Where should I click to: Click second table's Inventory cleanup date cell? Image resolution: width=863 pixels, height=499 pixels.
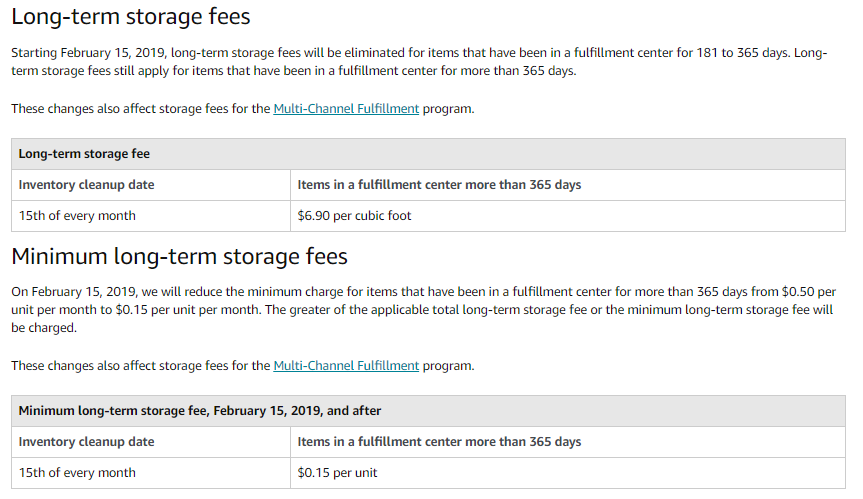click(151, 442)
